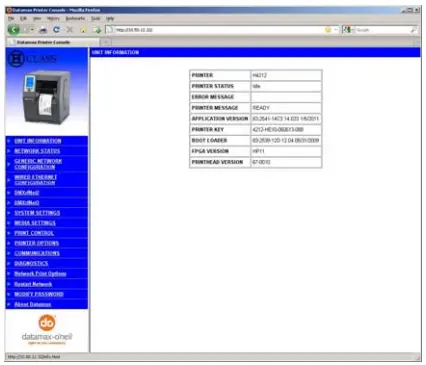The height and width of the screenshot is (365, 426).
Task: Open the Network Print Options link
Action: [x=40, y=274]
